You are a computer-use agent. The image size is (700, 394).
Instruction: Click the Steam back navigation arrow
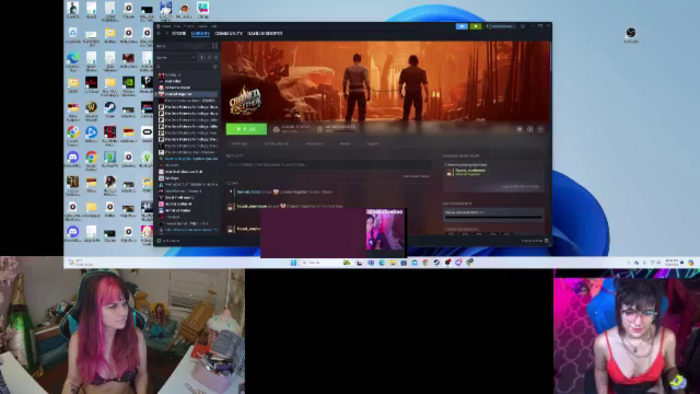coord(159,33)
